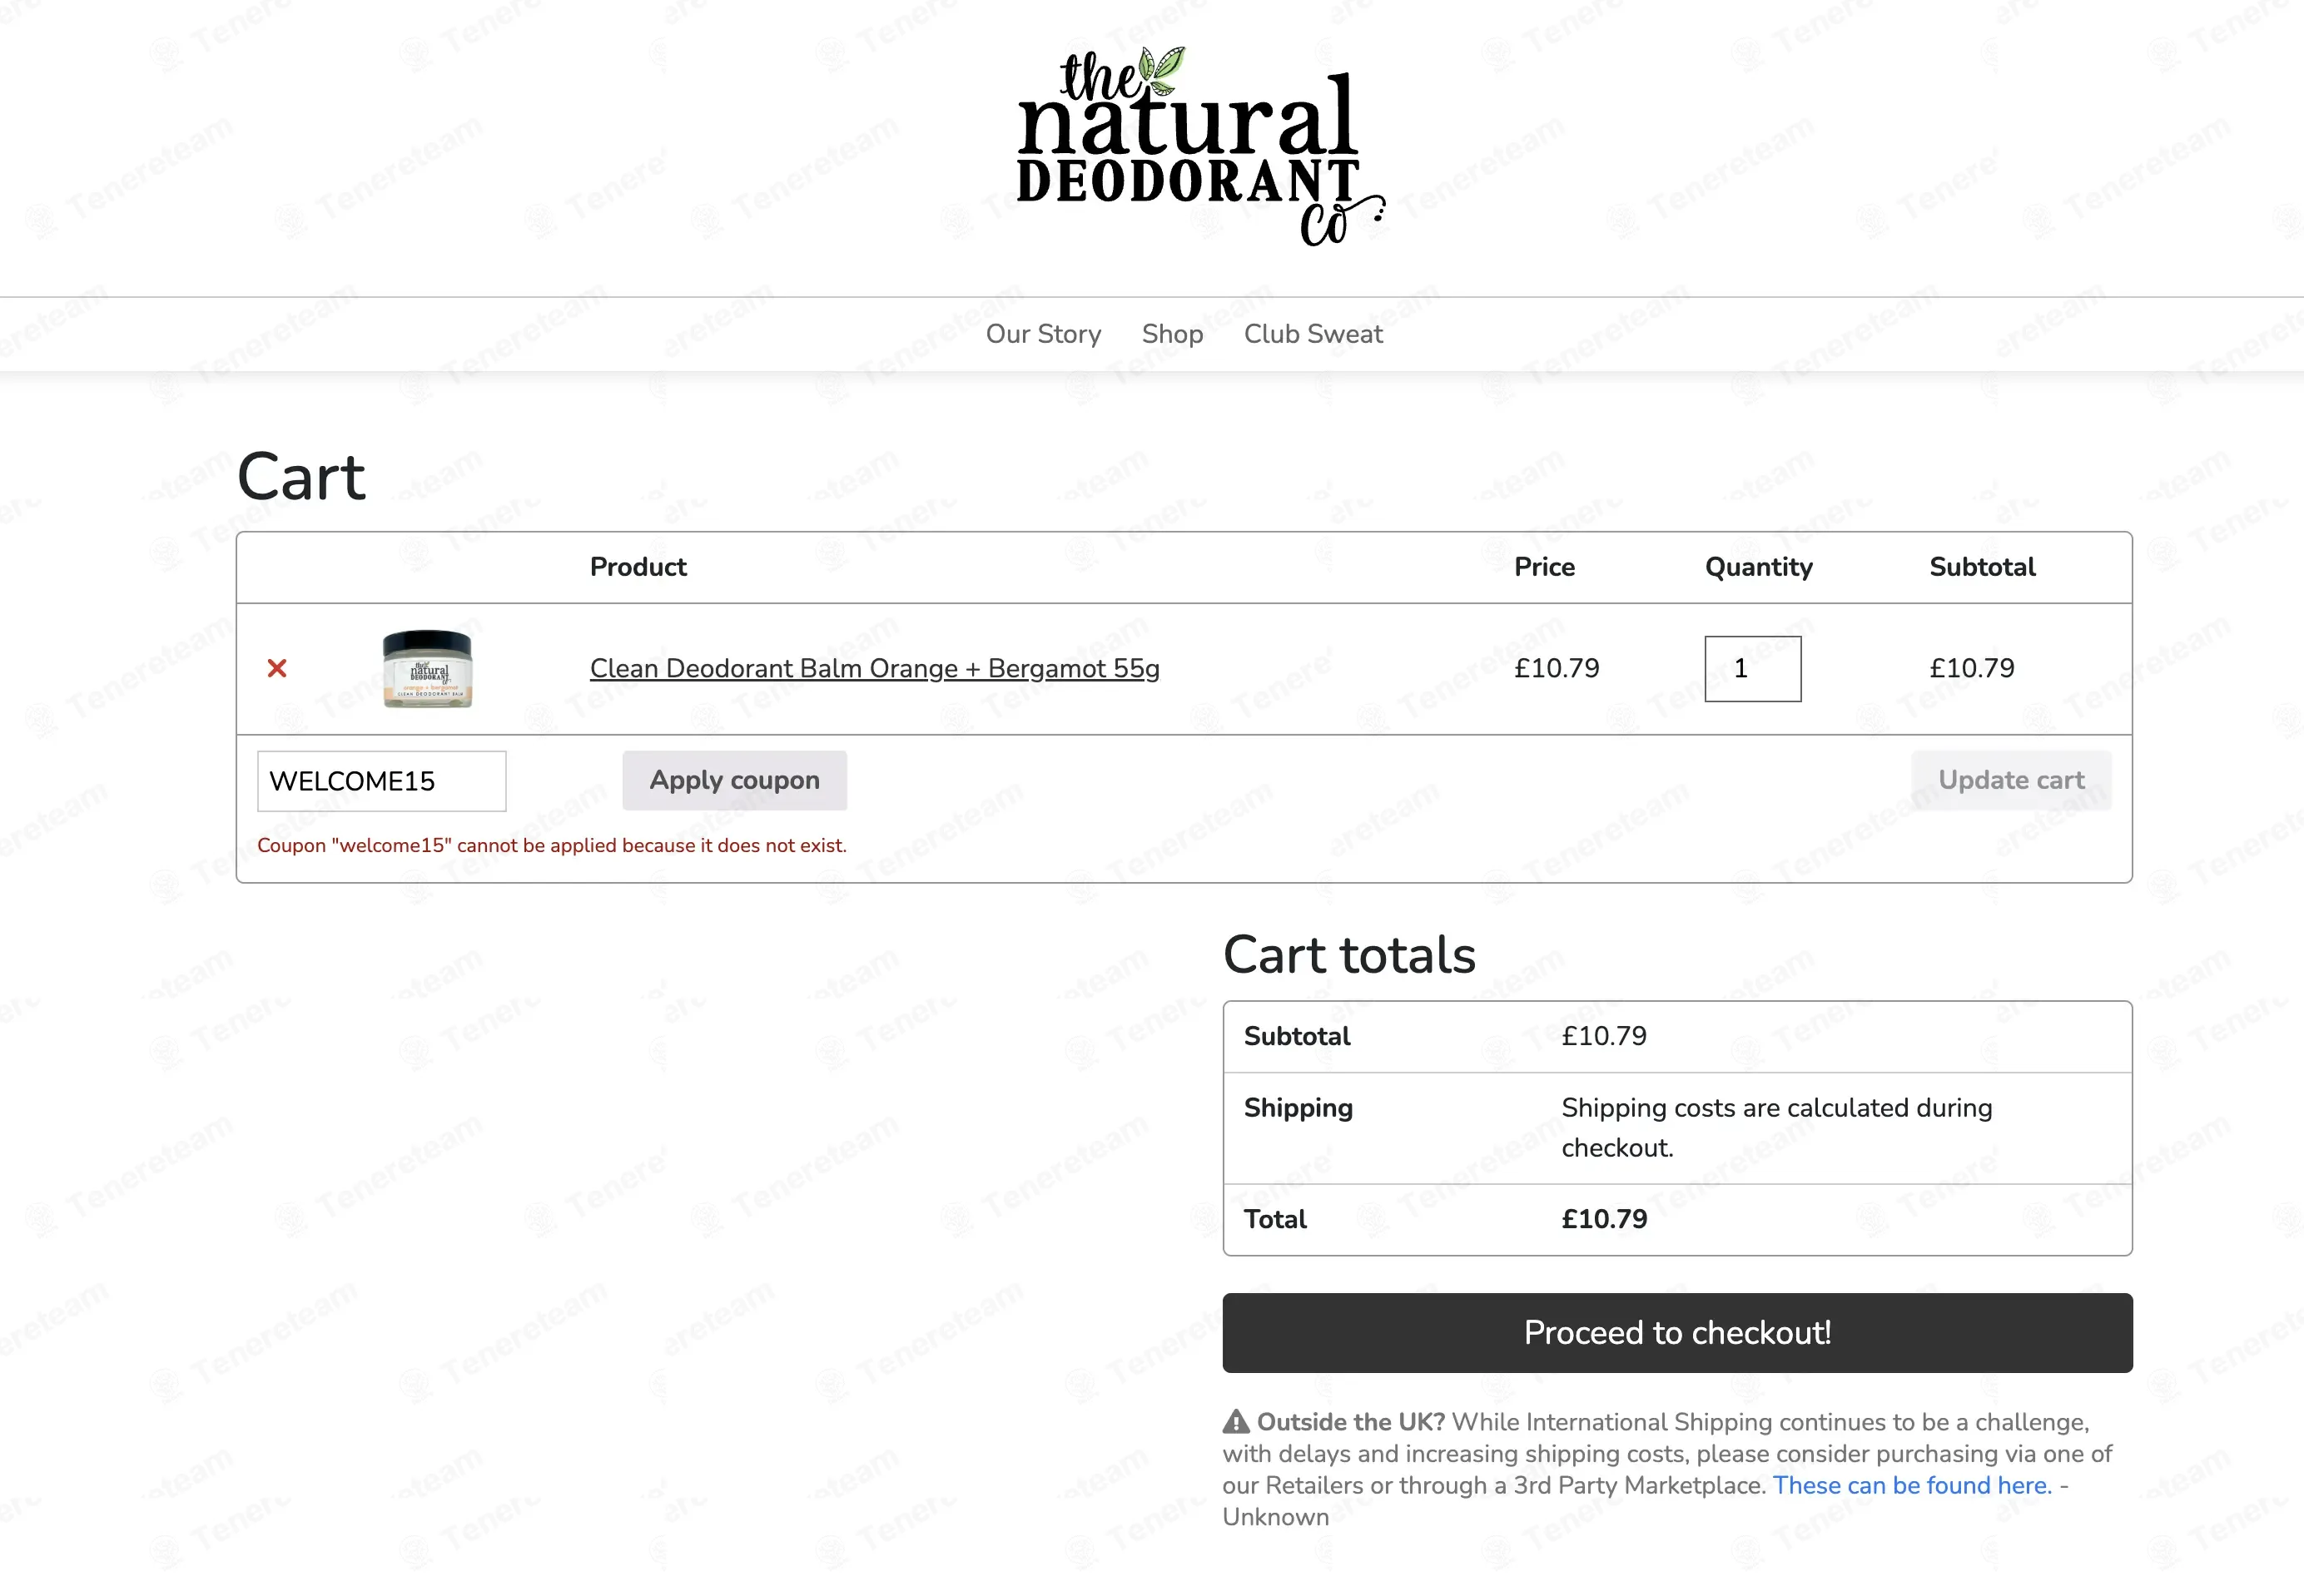
Task: Click the Shipping label in Cart totals
Action: click(x=1298, y=1108)
